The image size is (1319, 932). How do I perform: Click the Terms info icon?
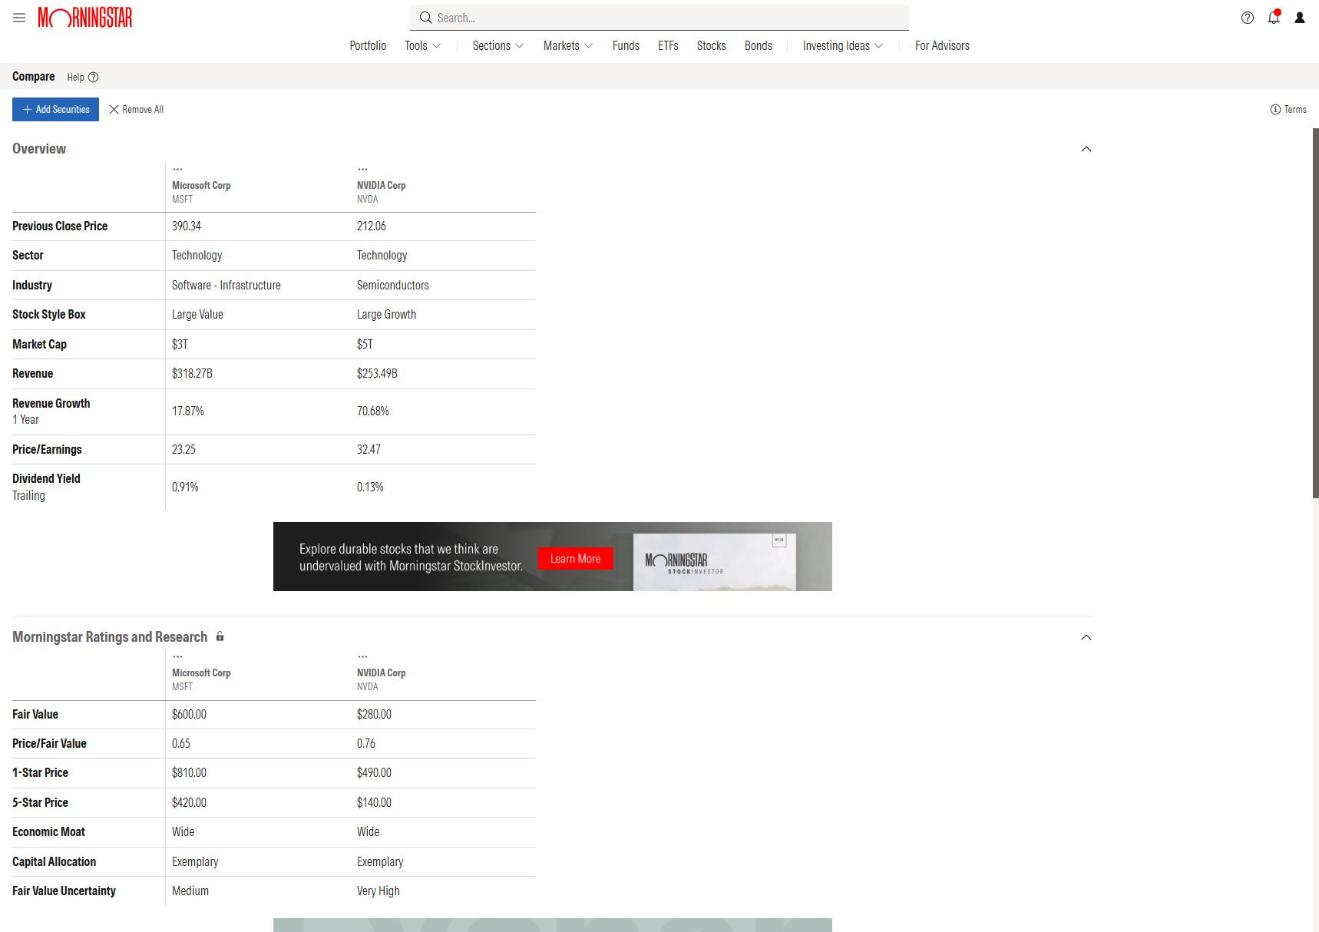click(x=1275, y=110)
